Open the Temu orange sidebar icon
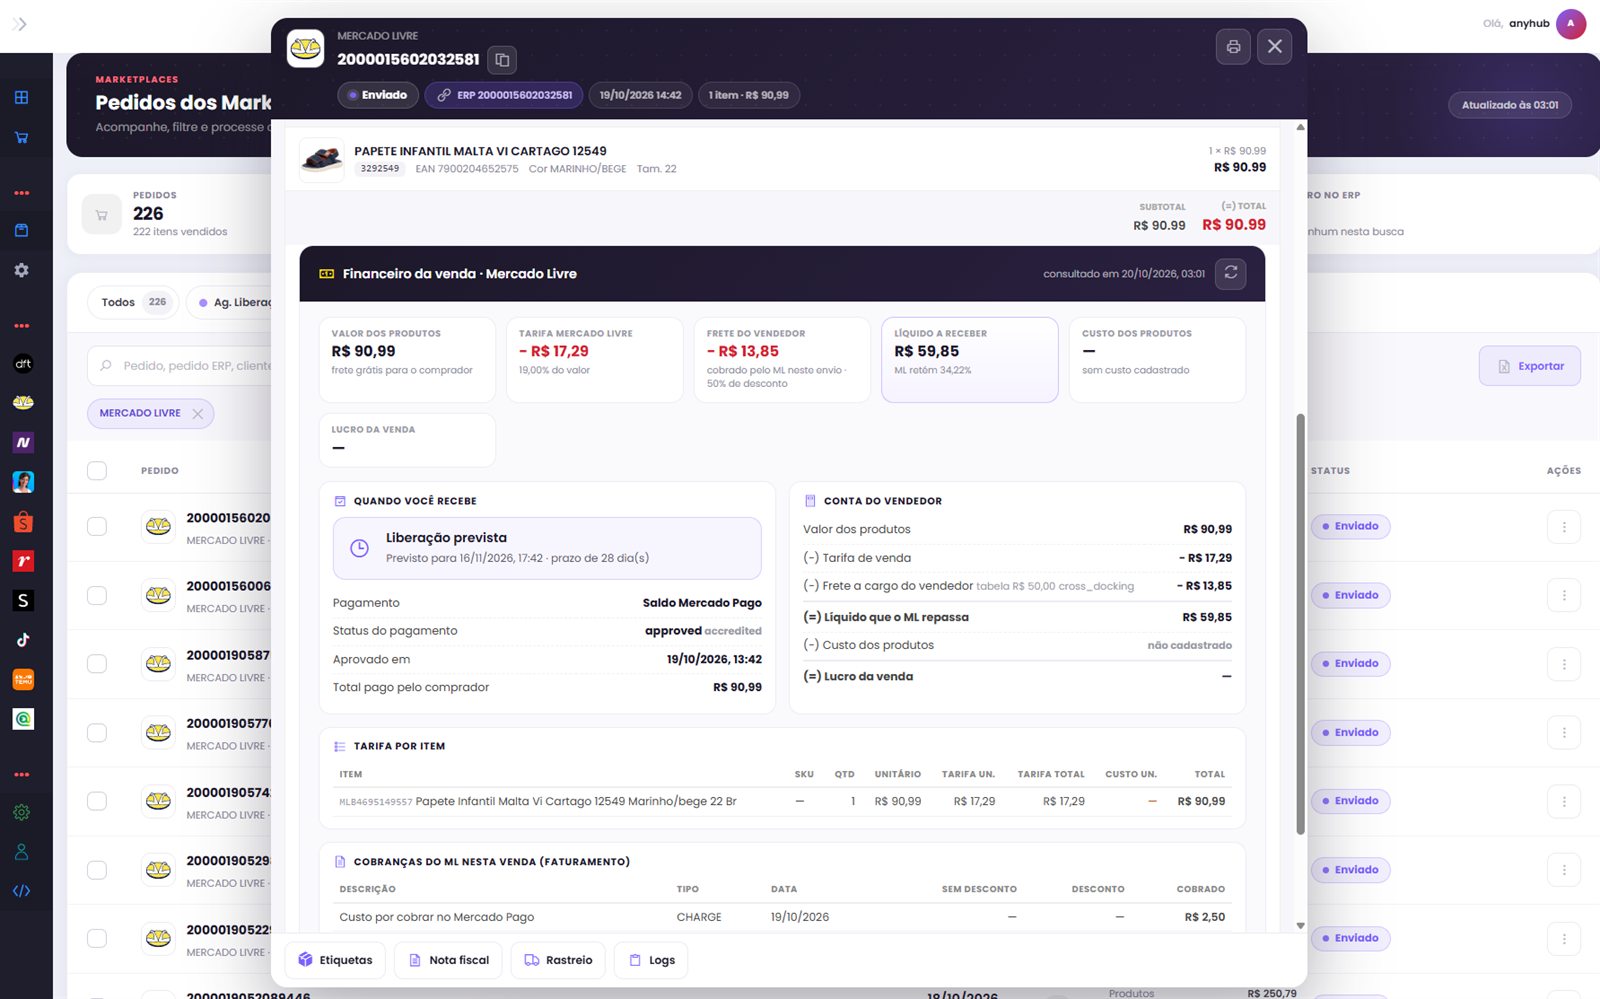This screenshot has width=1600, height=999. click(23, 680)
